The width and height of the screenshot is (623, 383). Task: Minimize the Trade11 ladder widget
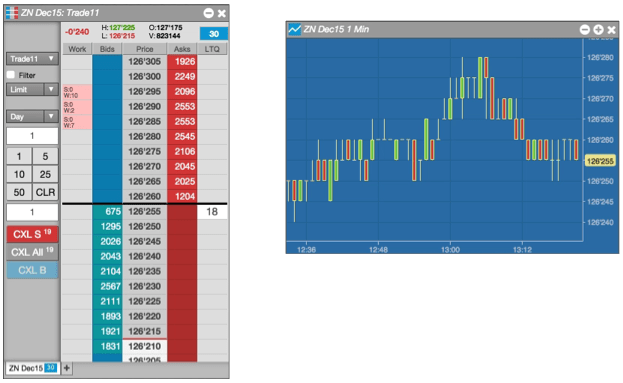pyautogui.click(x=209, y=13)
